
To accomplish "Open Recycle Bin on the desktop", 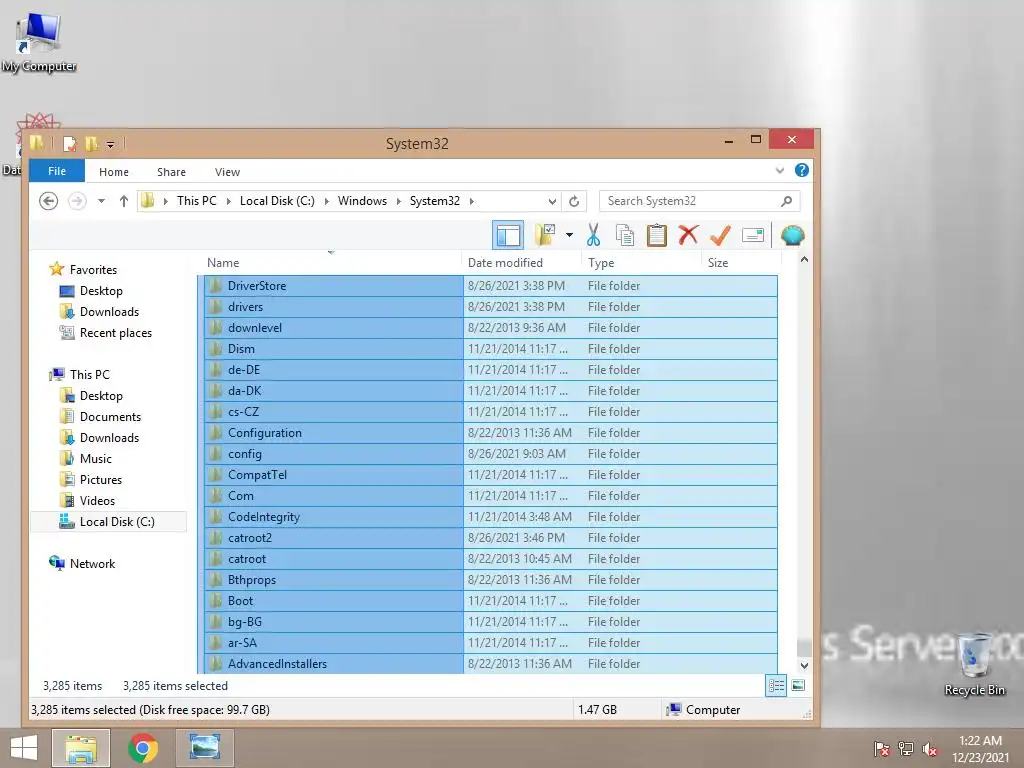I will pos(974,663).
